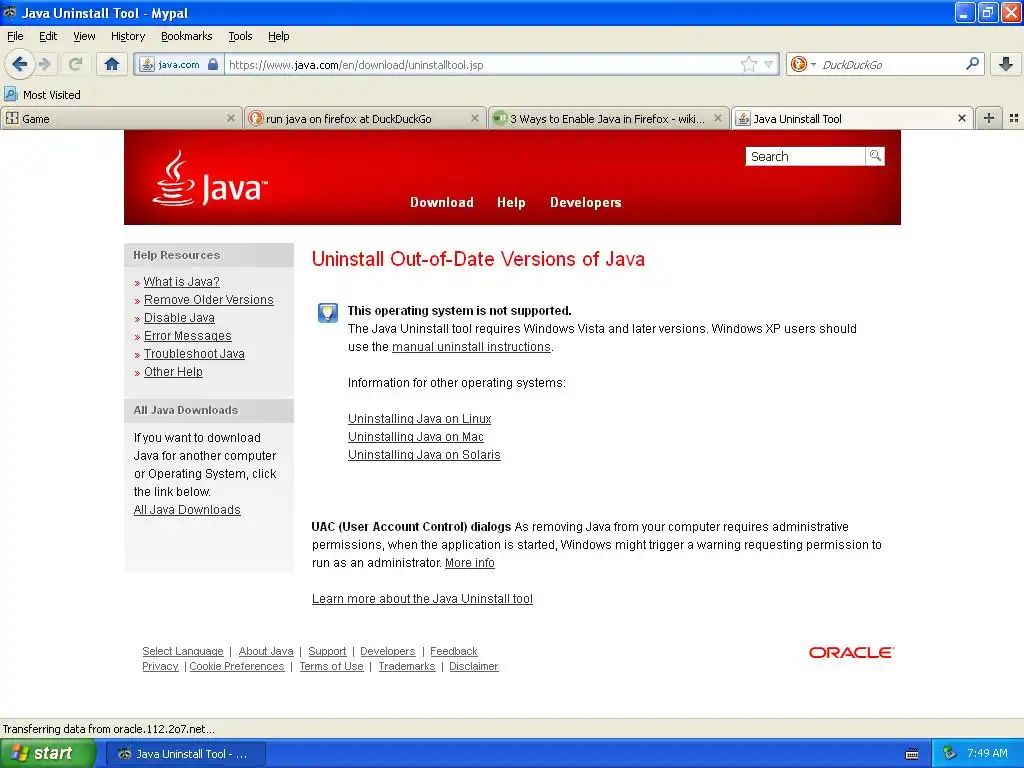Bookmark this page with the star icon
The width and height of the screenshot is (1024, 768).
748,64
